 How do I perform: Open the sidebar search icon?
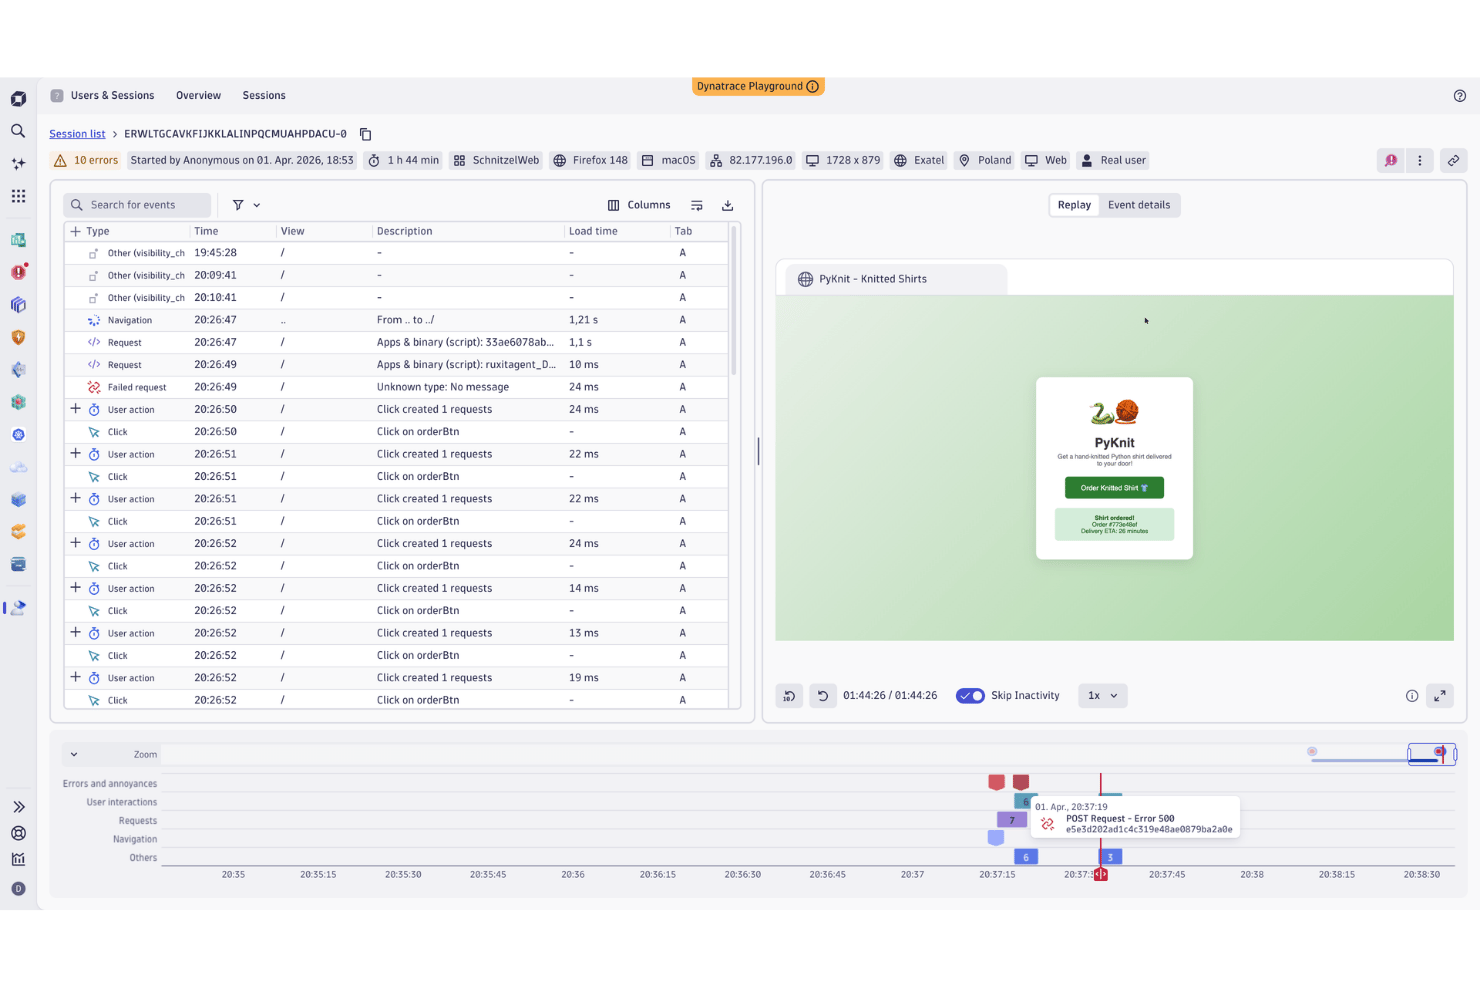point(18,131)
